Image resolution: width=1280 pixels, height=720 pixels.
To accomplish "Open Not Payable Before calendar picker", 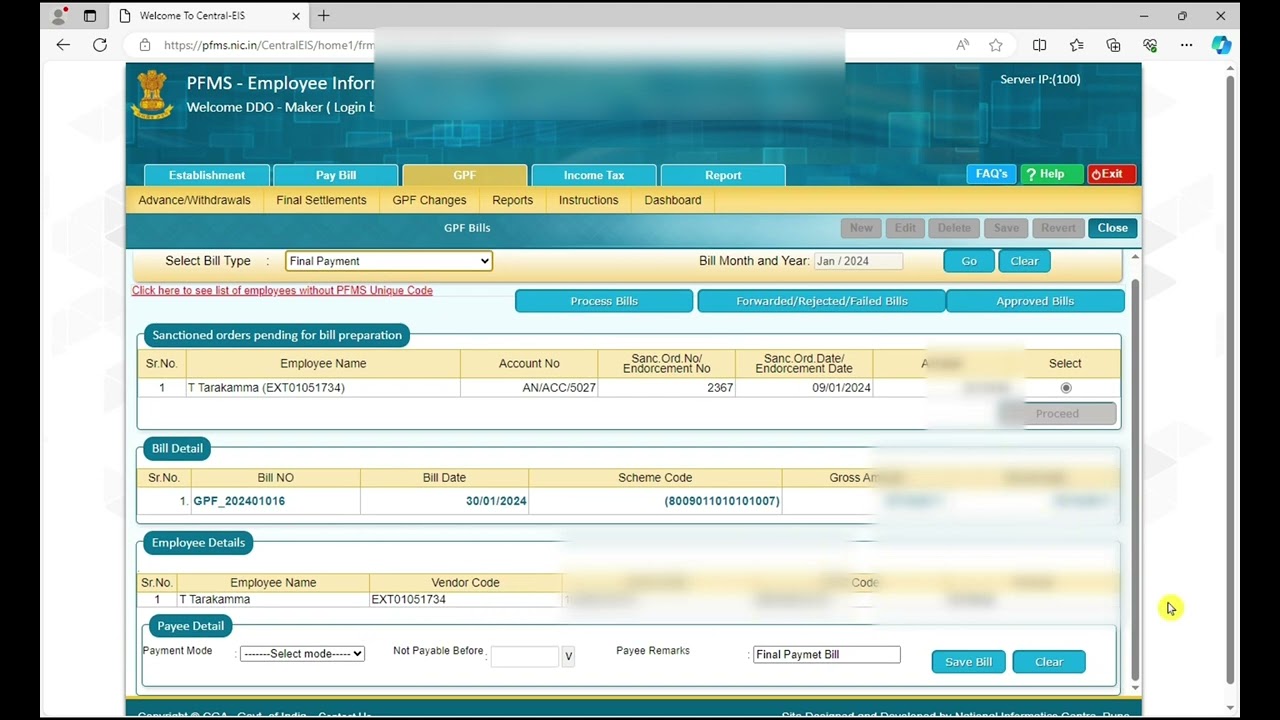I will pos(568,656).
